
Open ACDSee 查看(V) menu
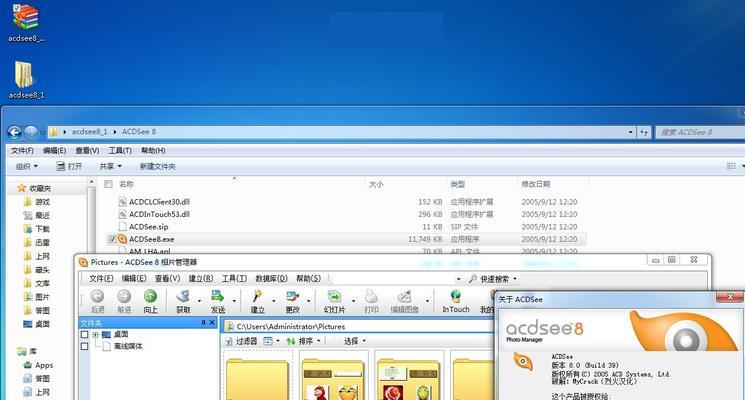167,278
